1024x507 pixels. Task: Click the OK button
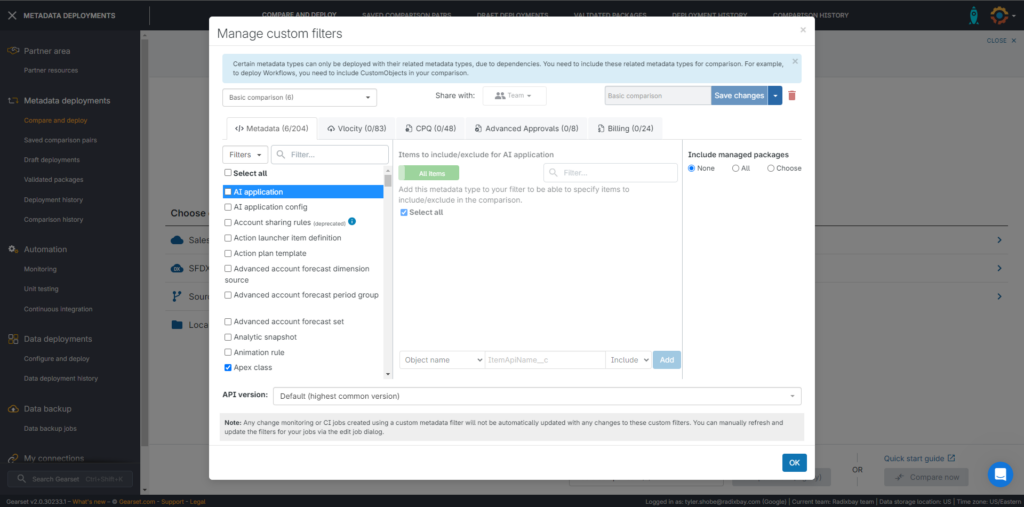click(x=794, y=463)
